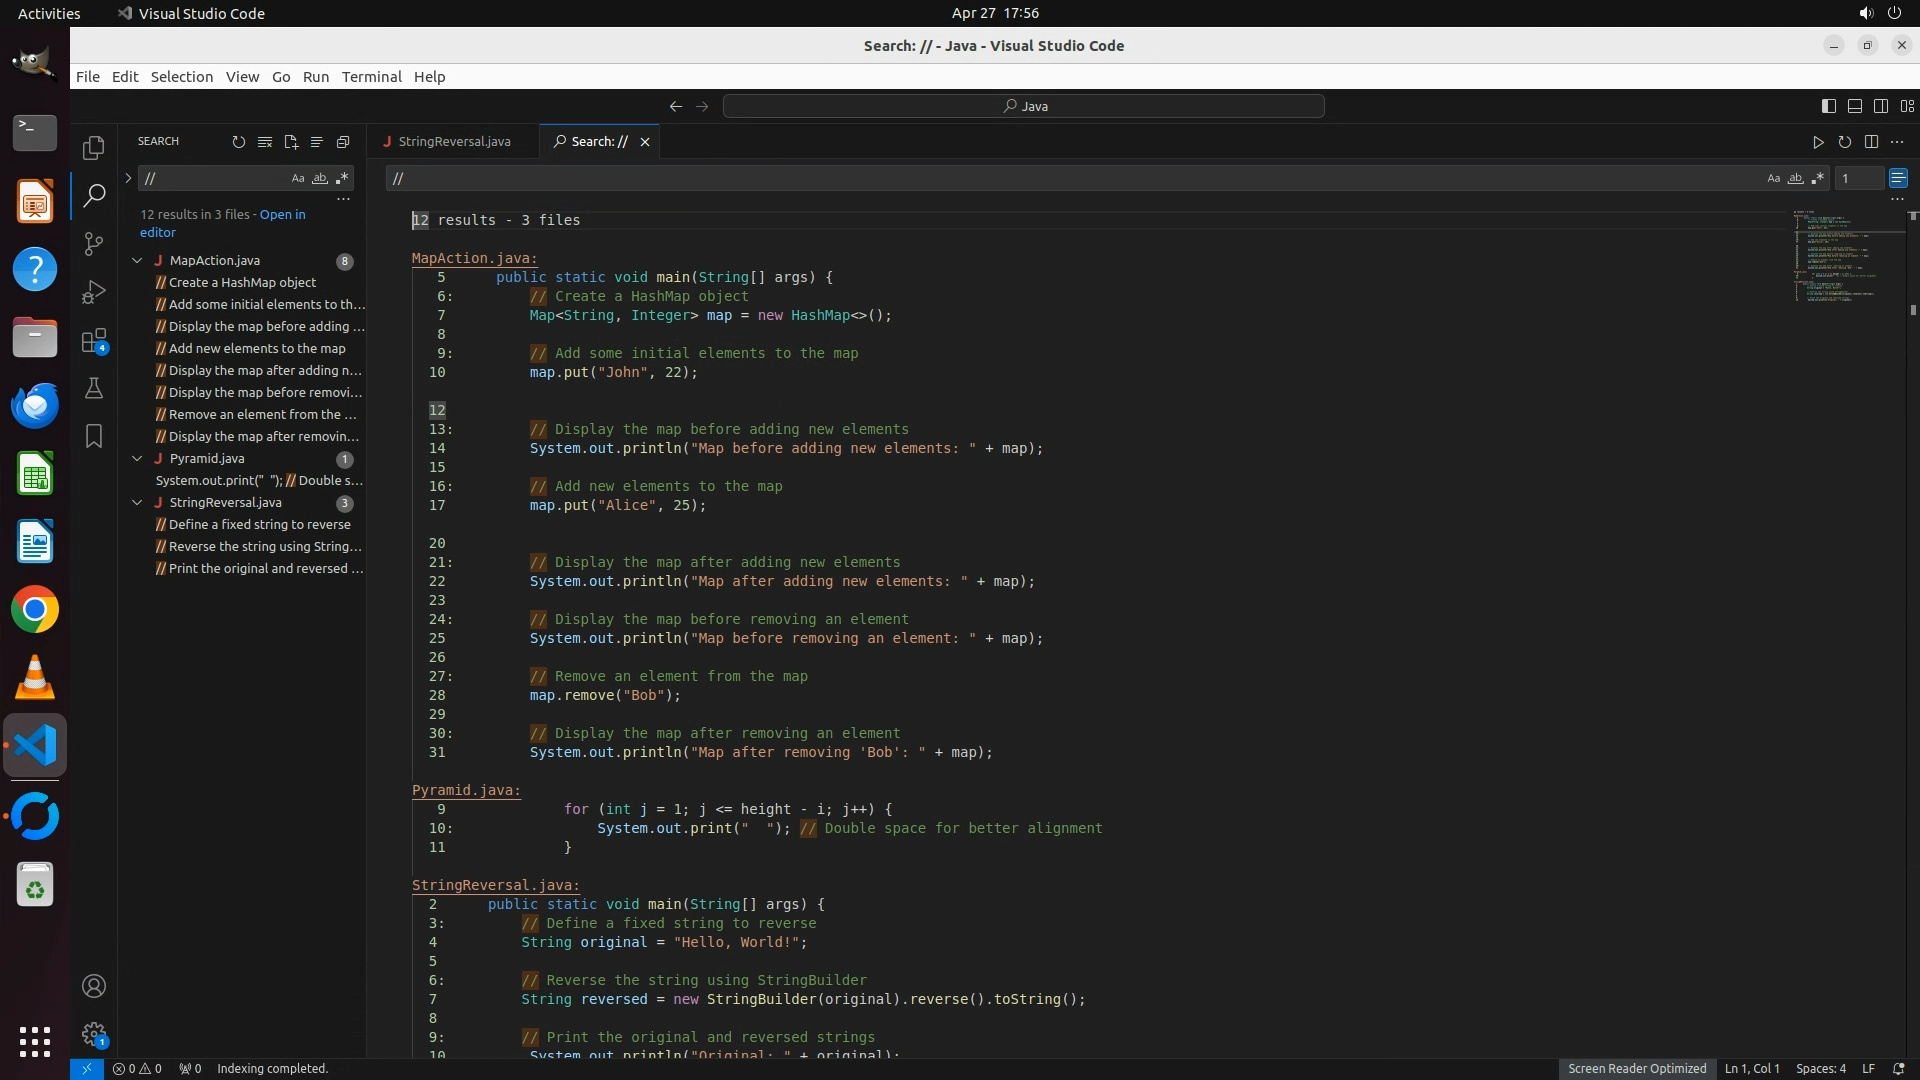This screenshot has width=1920, height=1080.
Task: Expand the replace field chevron
Action: tap(128, 178)
